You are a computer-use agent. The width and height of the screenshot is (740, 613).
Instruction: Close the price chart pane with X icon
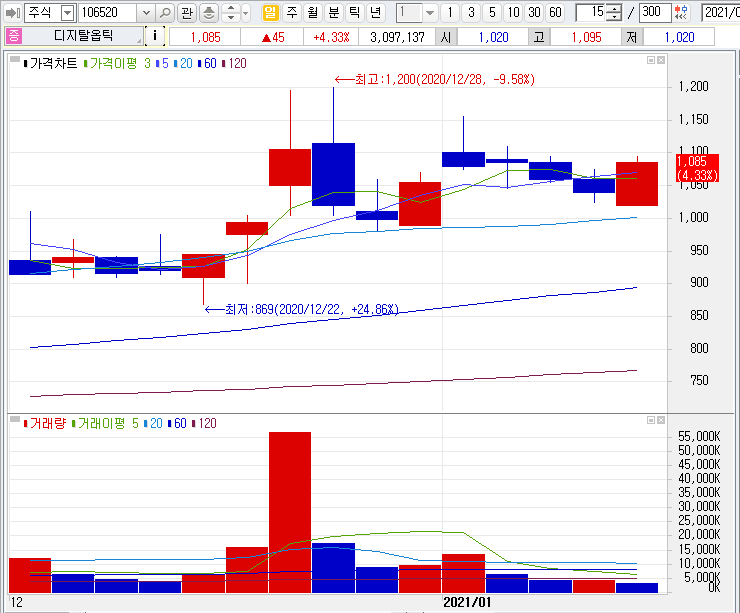tap(661, 60)
